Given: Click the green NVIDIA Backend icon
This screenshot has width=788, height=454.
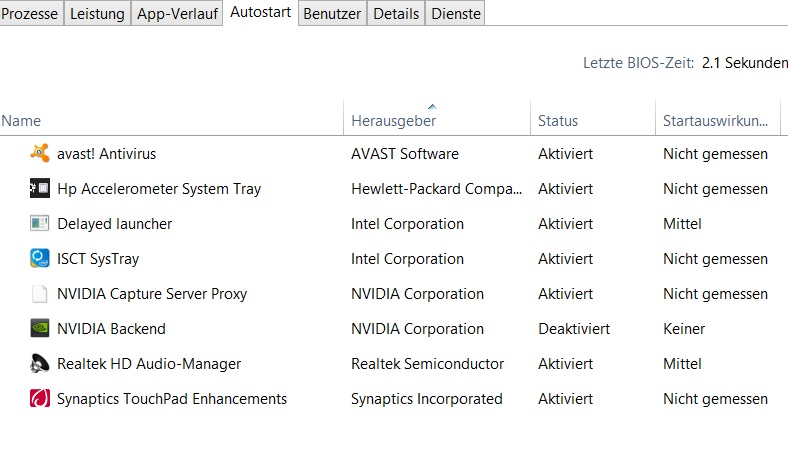Looking at the screenshot, I should click(x=39, y=329).
